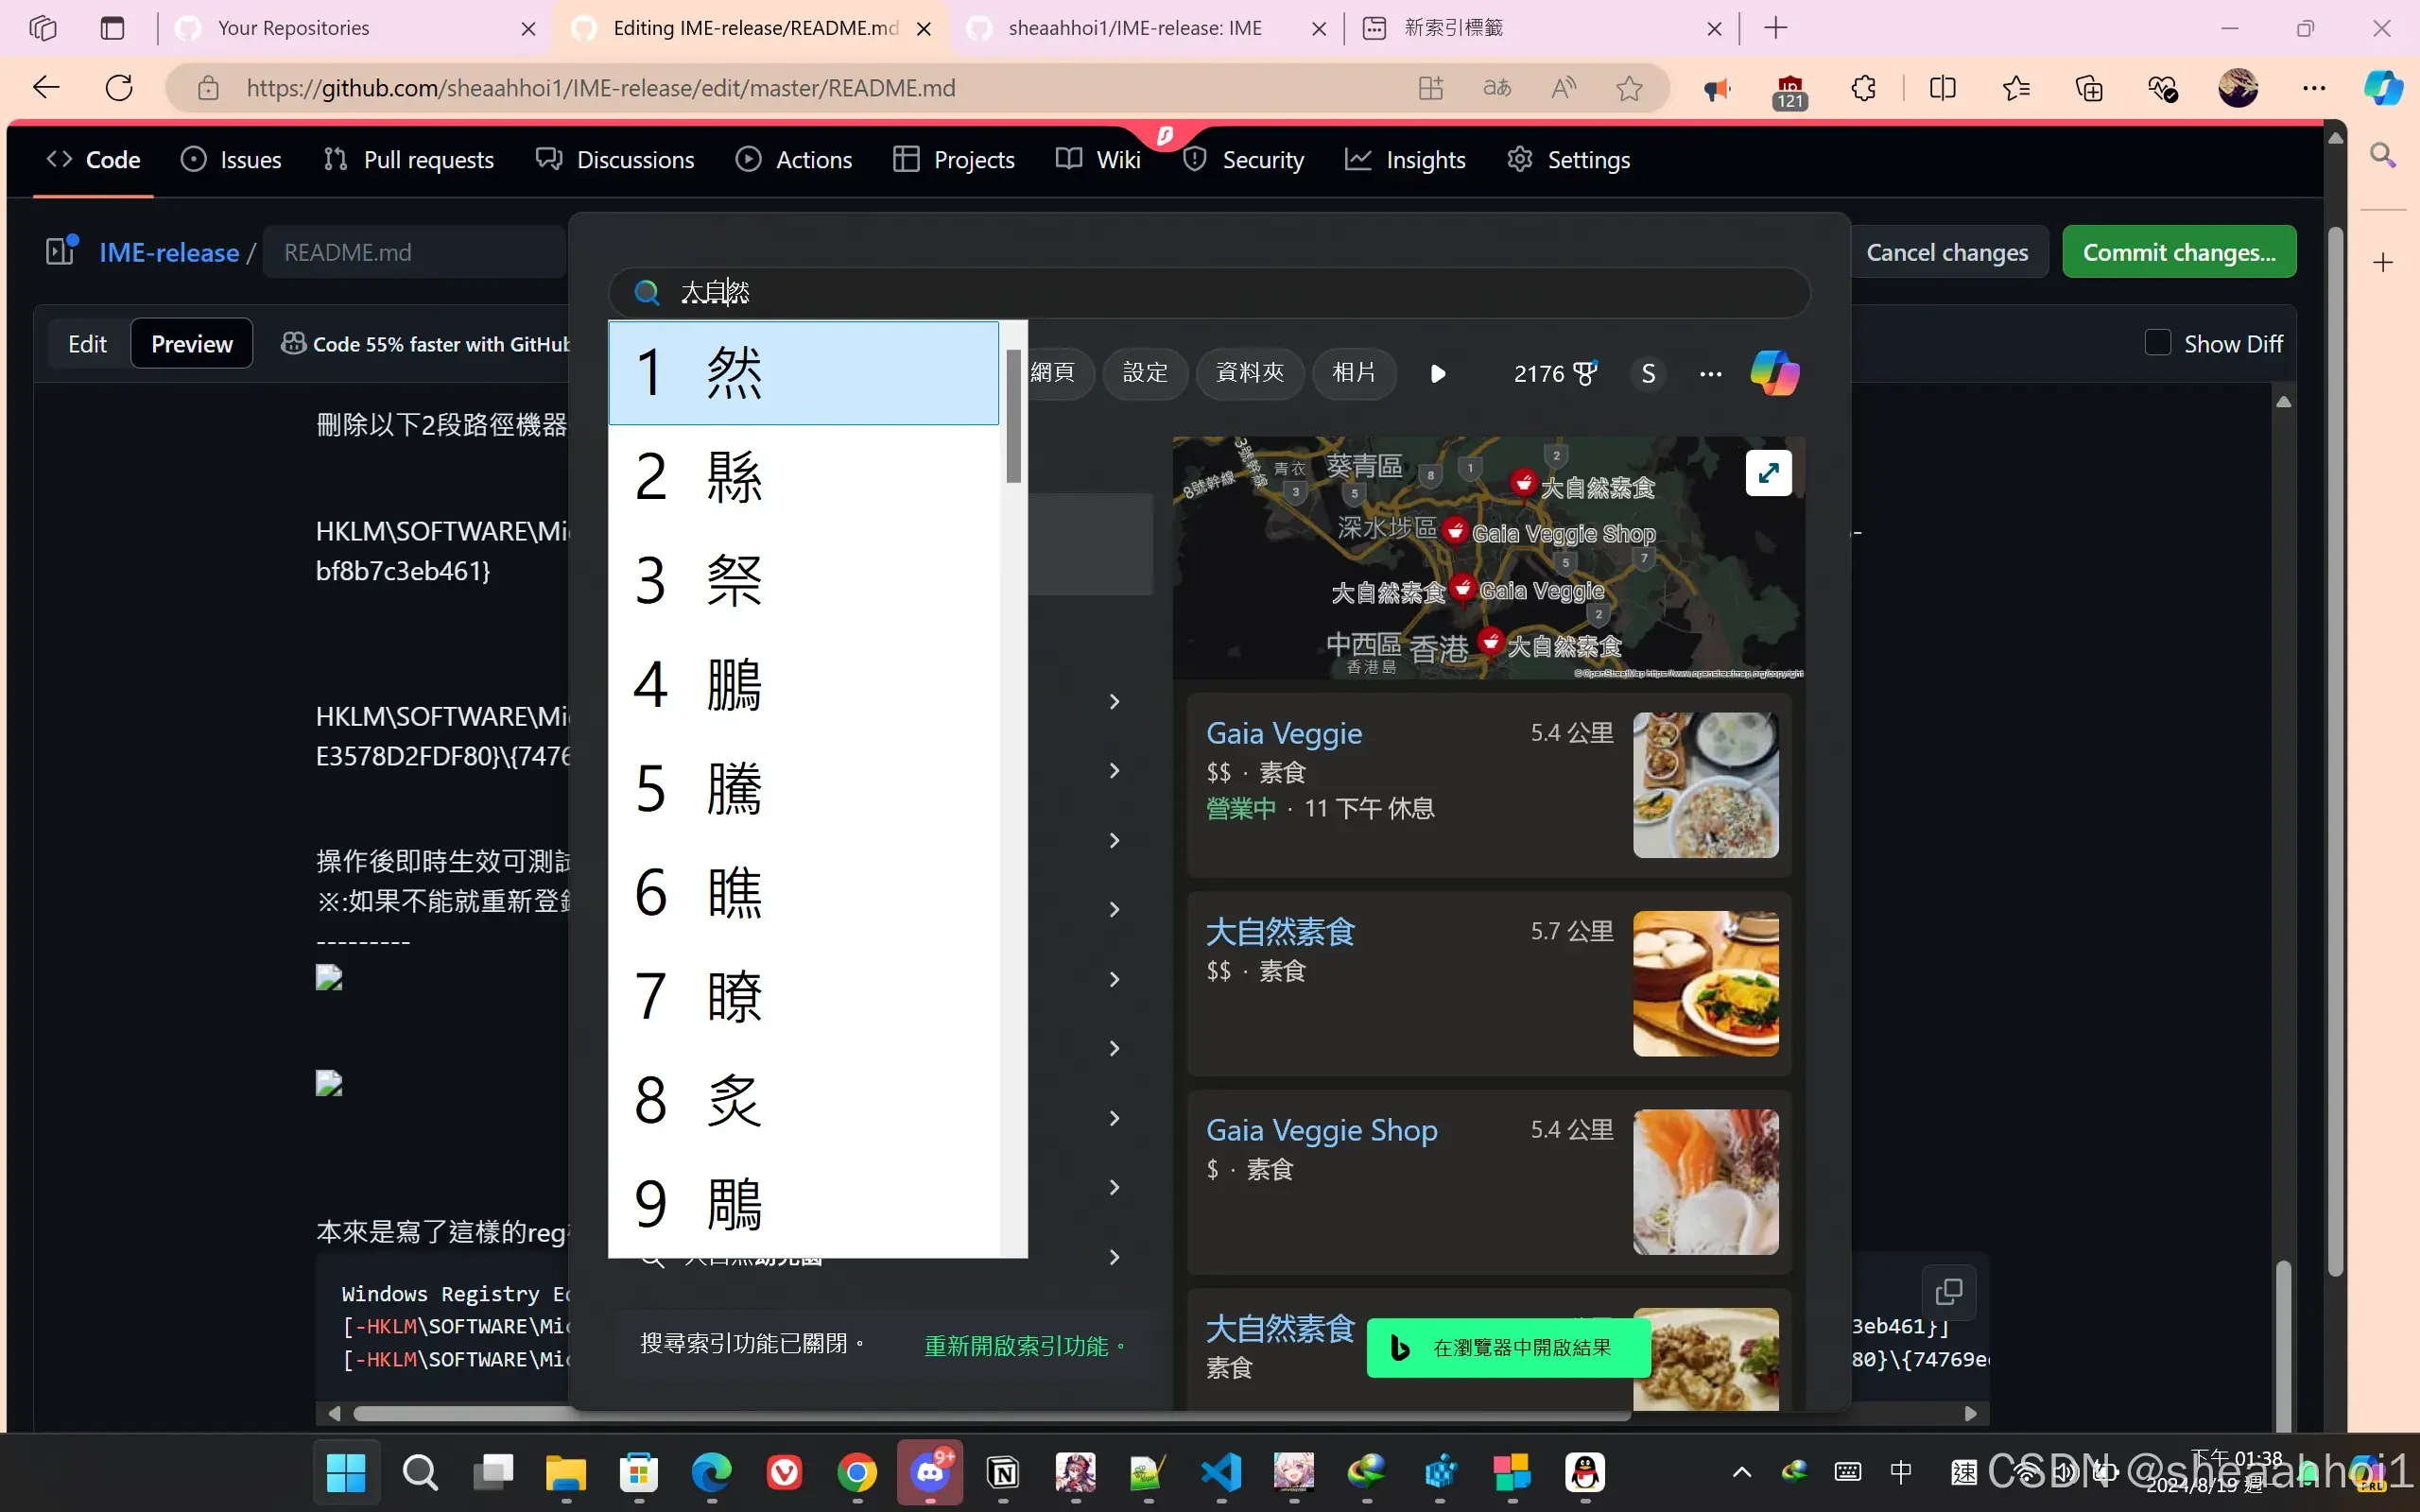Expand the map with the arrow icon
Screen dimensions: 2420x1512
point(1768,472)
